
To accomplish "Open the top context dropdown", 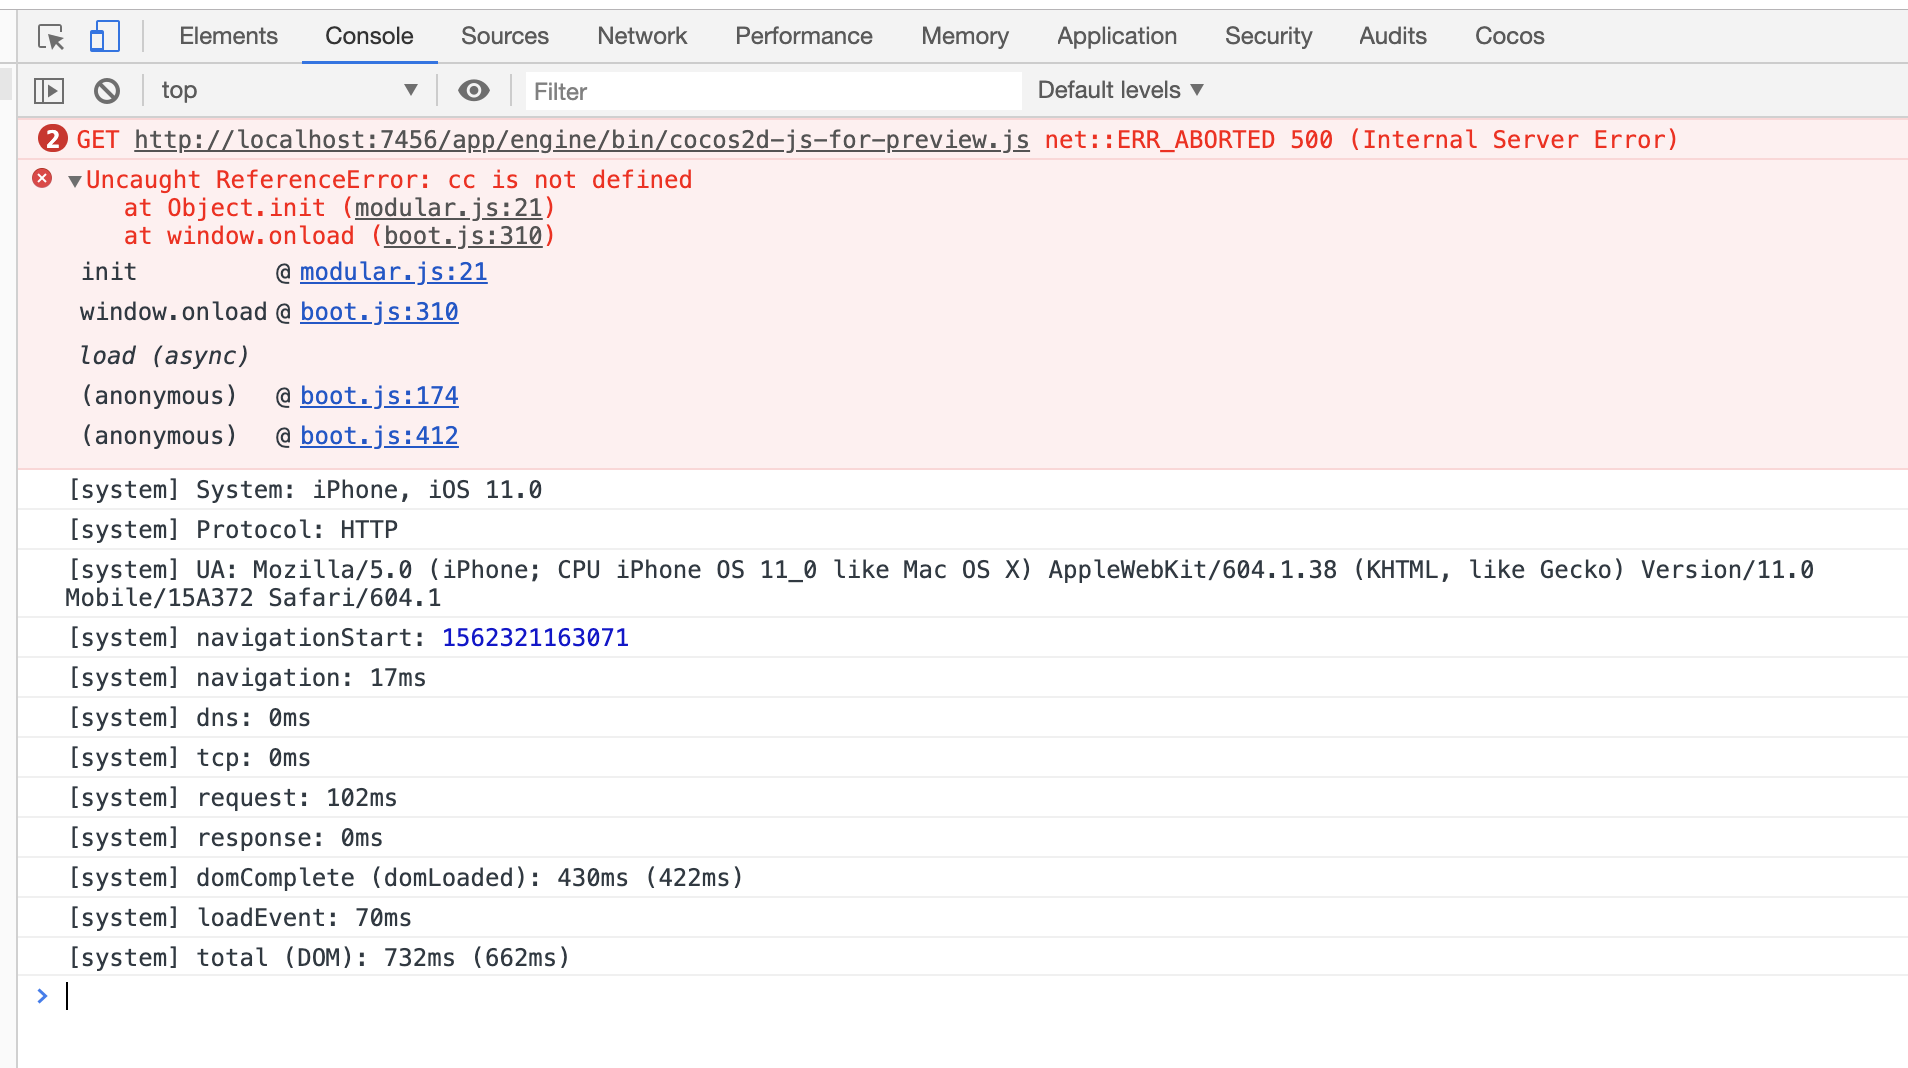I will (x=288, y=91).
